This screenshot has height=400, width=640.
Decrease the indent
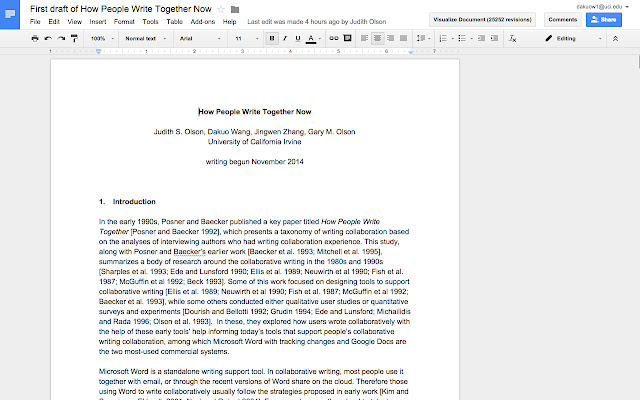[482, 38]
